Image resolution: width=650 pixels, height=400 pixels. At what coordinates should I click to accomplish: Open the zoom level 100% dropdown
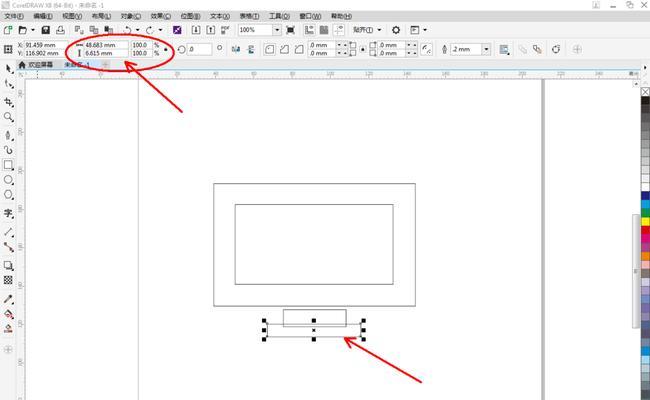(x=277, y=30)
